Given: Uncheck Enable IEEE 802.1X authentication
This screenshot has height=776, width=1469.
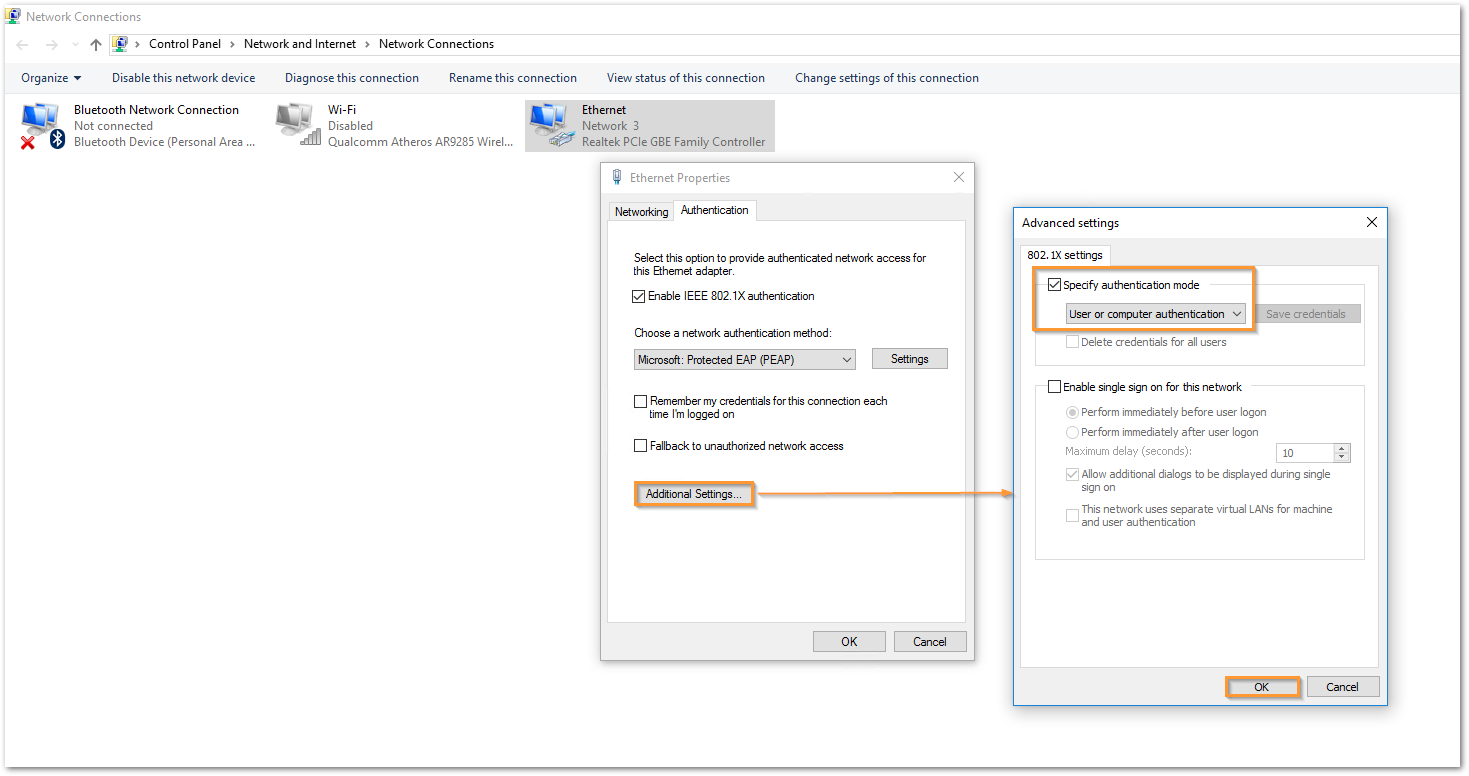Looking at the screenshot, I should pyautogui.click(x=640, y=296).
